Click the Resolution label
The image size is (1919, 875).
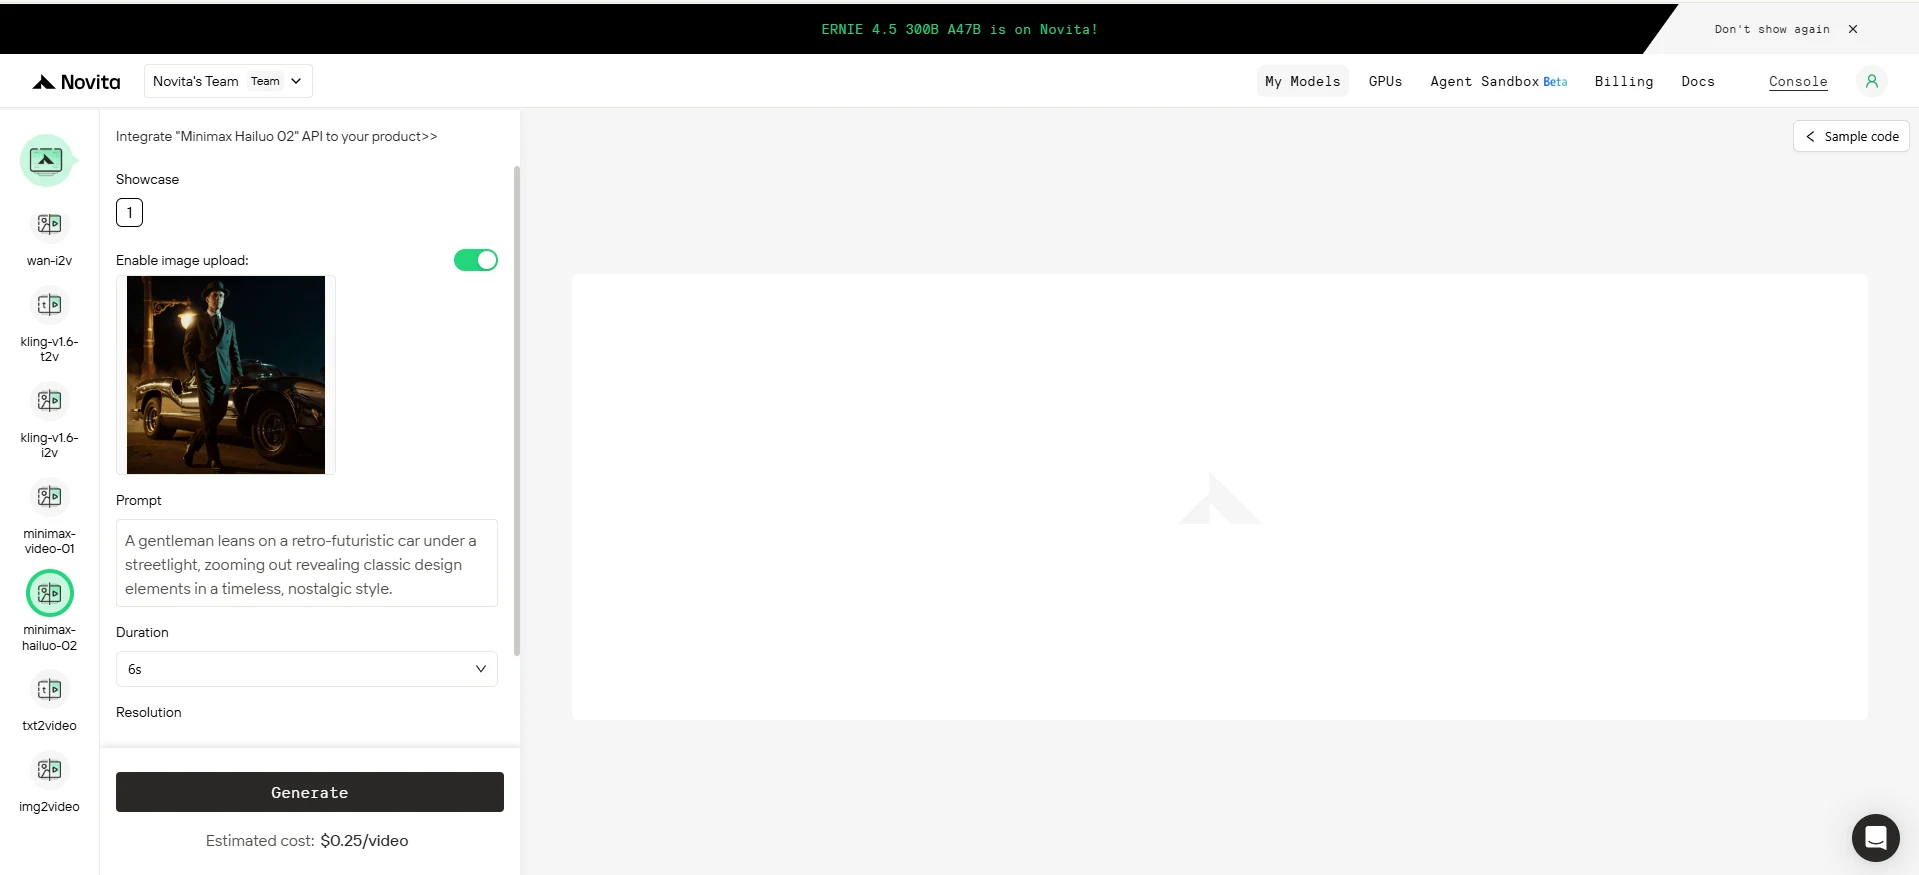tap(148, 712)
